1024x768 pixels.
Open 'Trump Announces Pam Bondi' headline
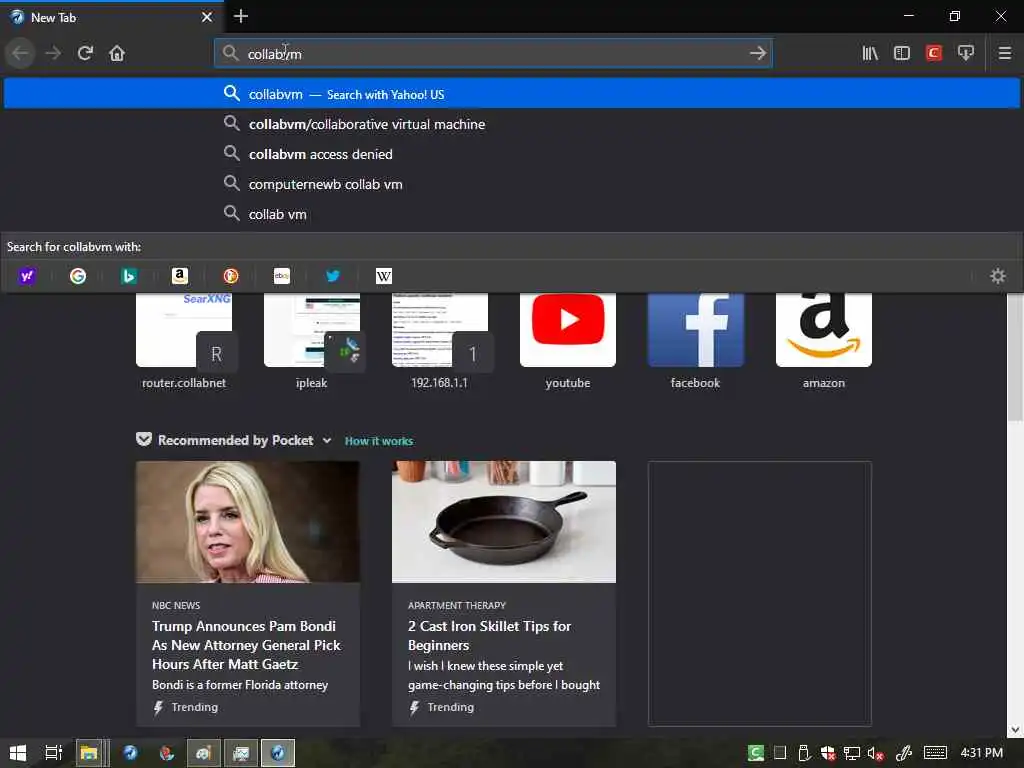tap(246, 645)
